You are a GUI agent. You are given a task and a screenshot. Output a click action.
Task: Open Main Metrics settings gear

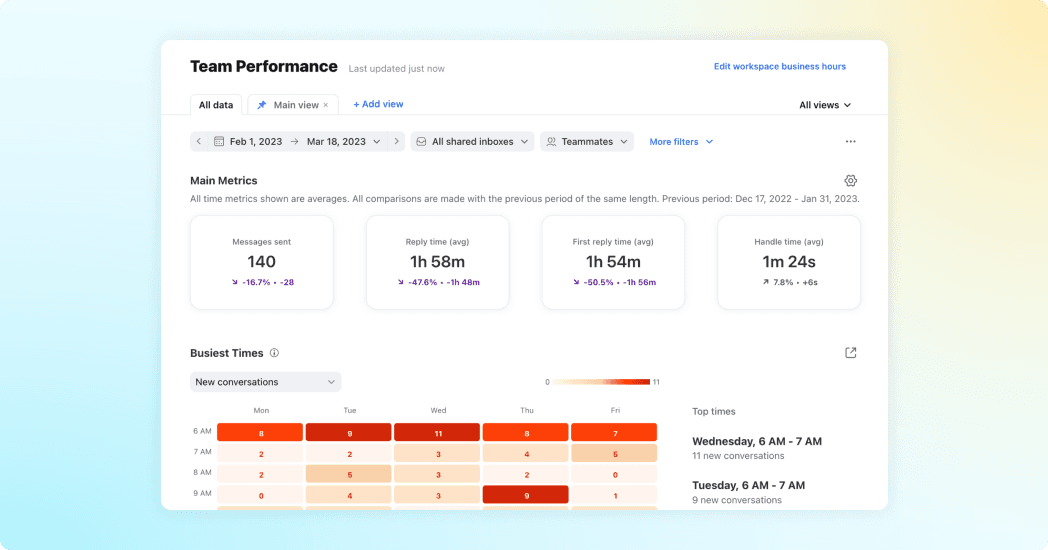tap(850, 180)
